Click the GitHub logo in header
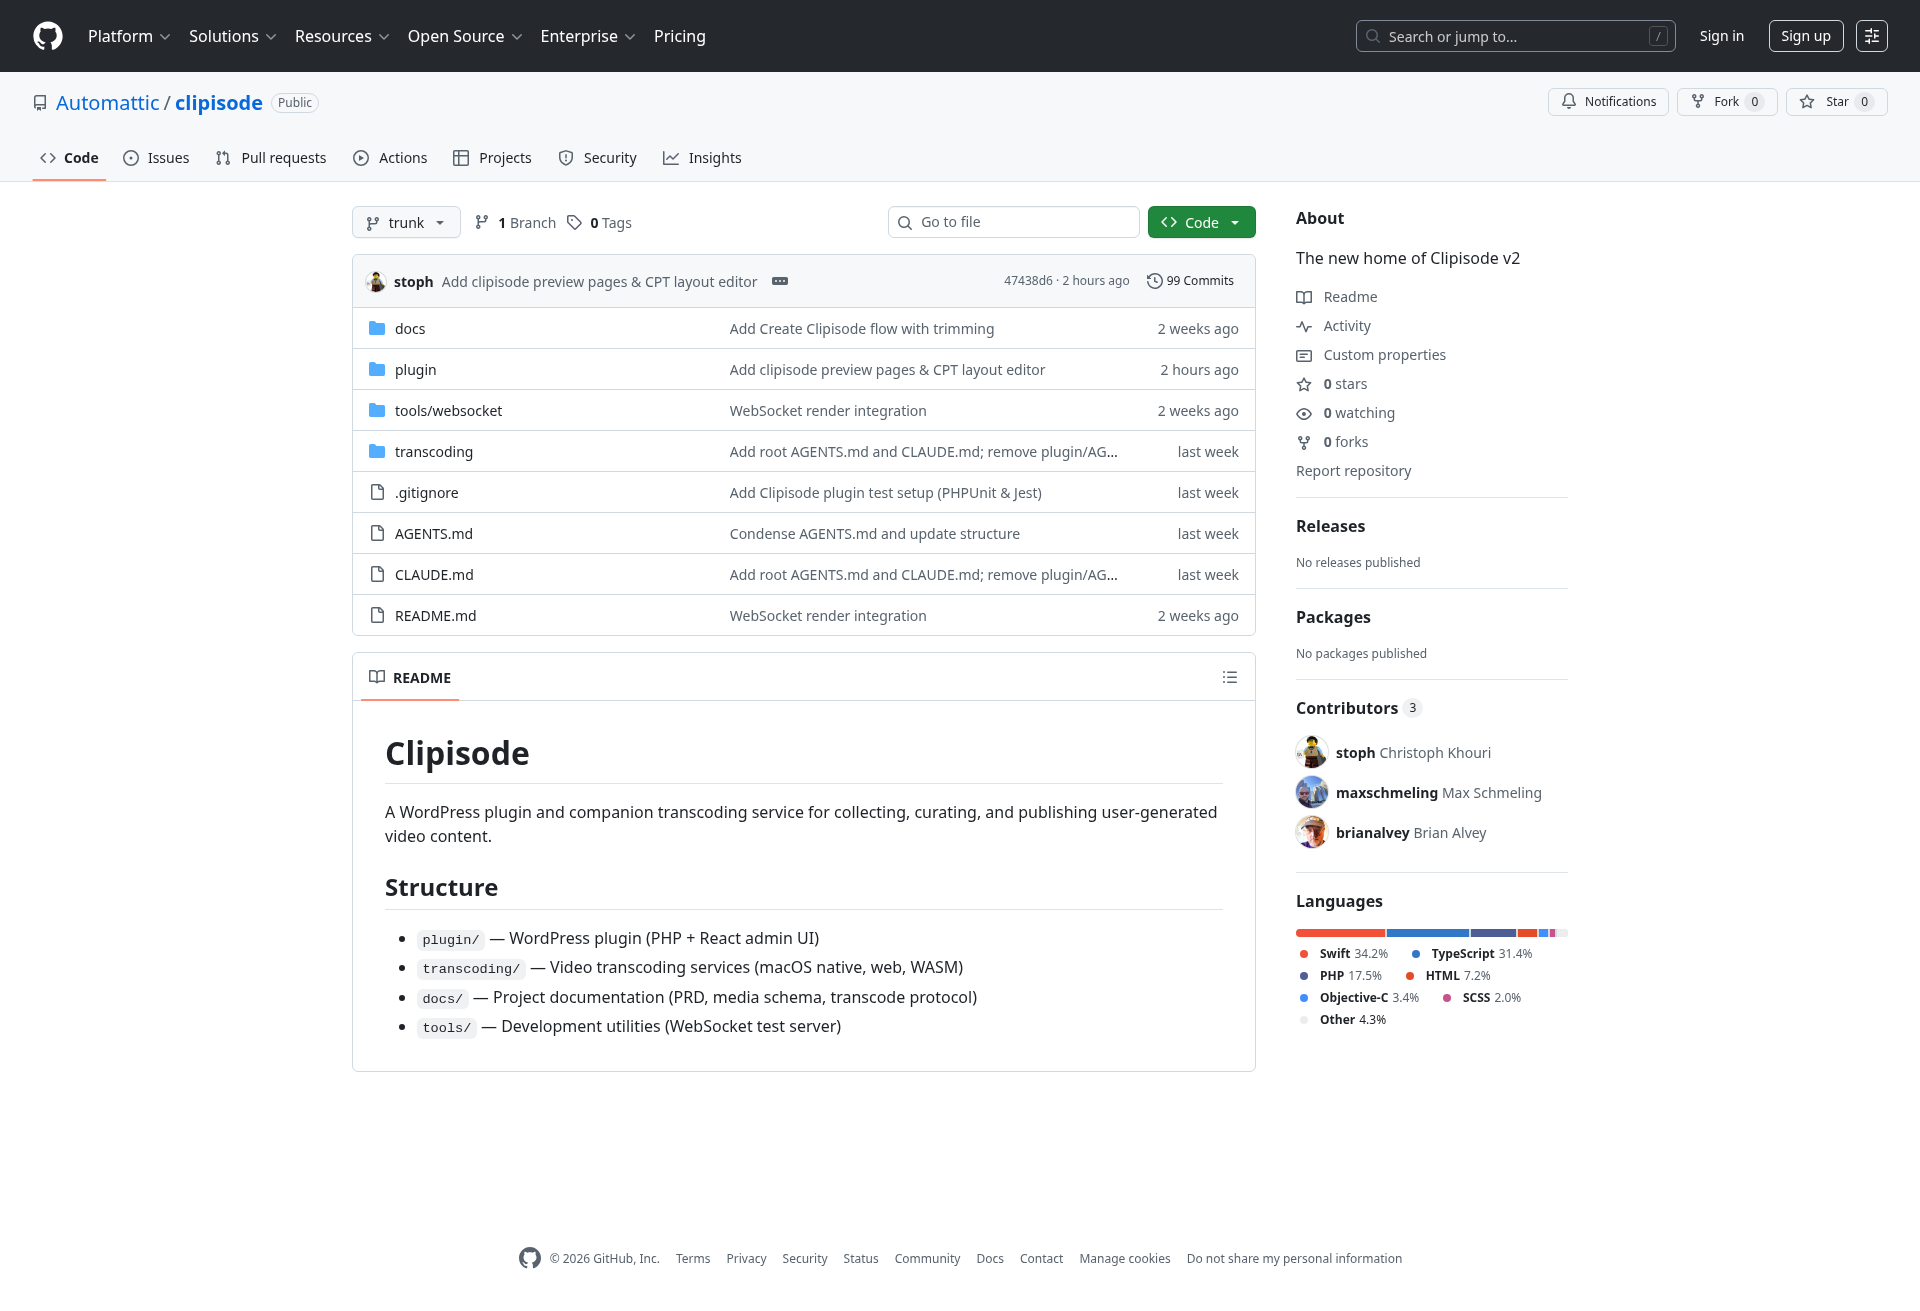 click(48, 36)
